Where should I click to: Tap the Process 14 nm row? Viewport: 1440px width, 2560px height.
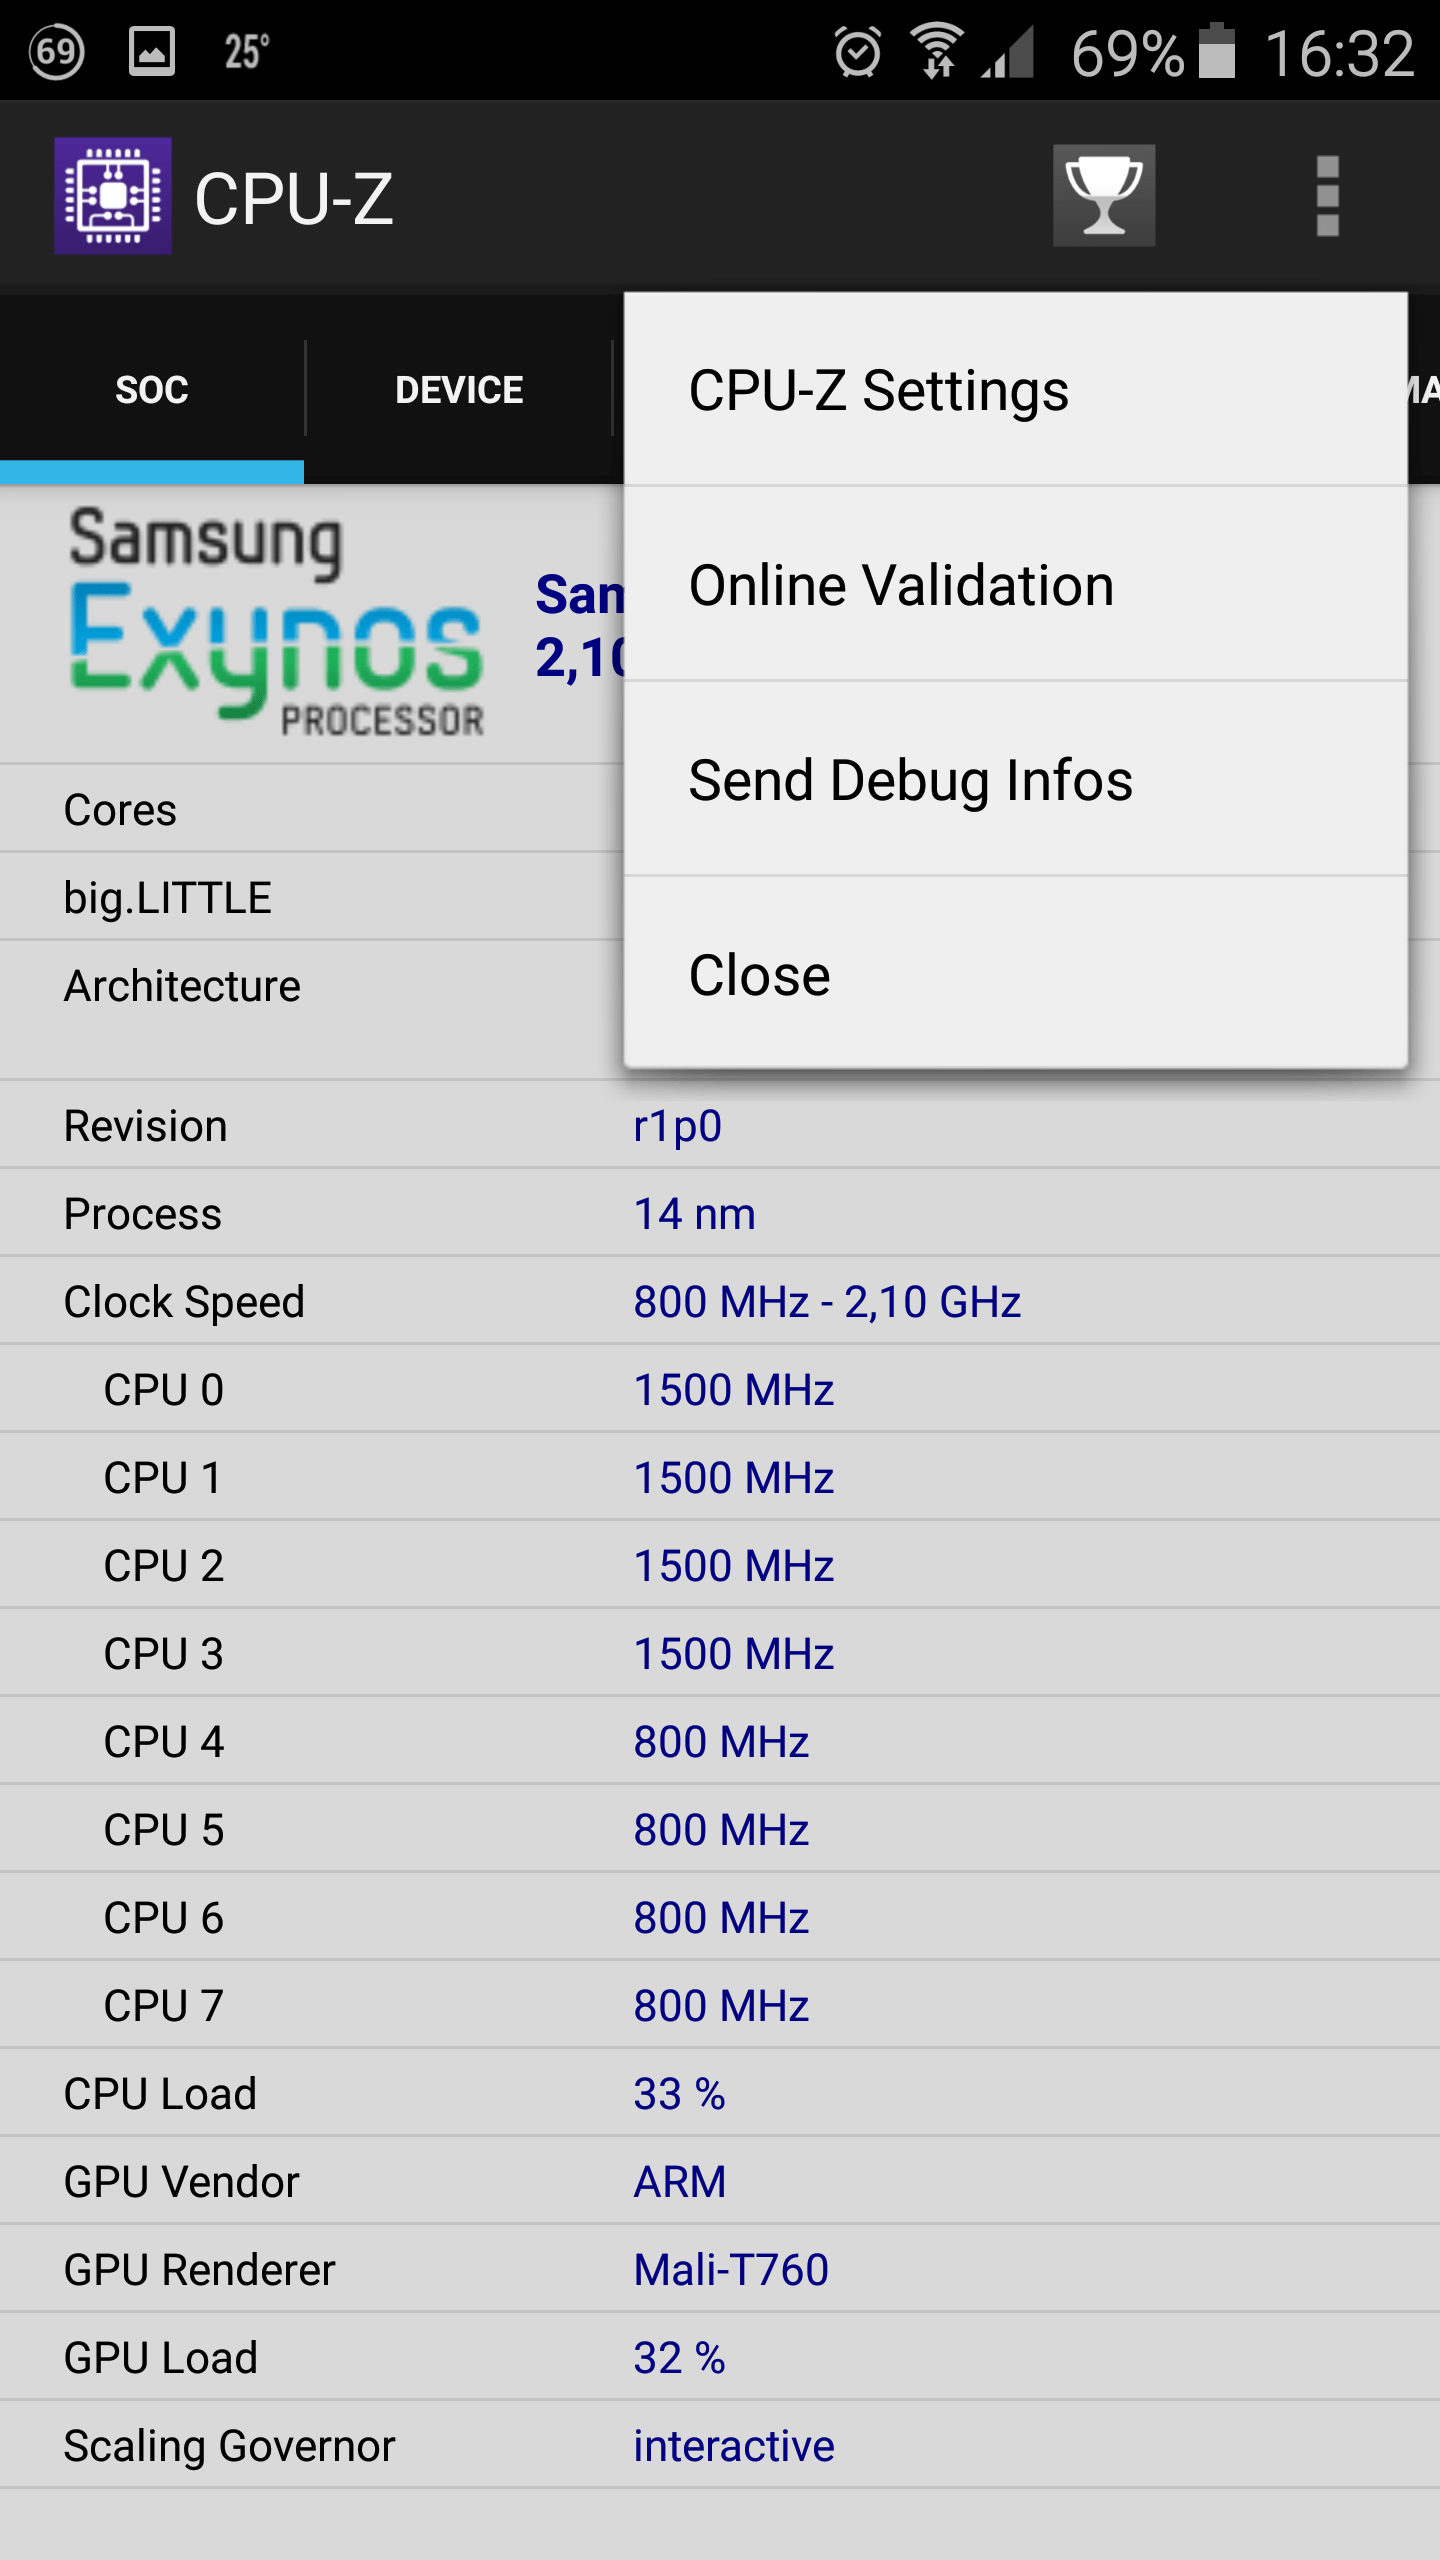tap(720, 1214)
